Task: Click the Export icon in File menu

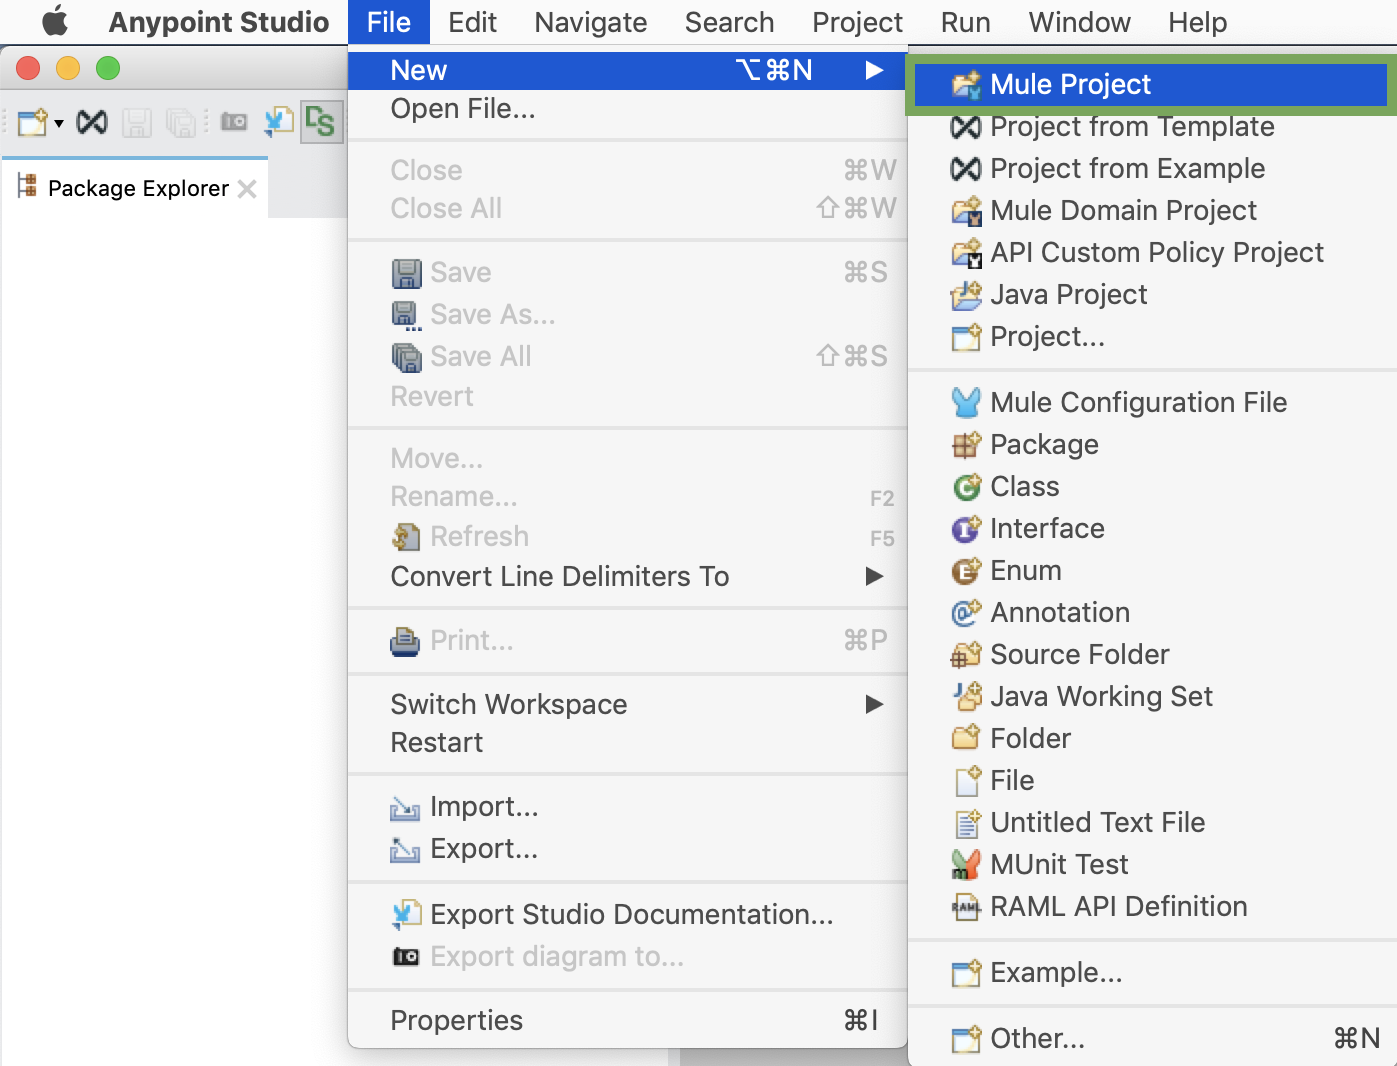Action: pyautogui.click(x=405, y=850)
